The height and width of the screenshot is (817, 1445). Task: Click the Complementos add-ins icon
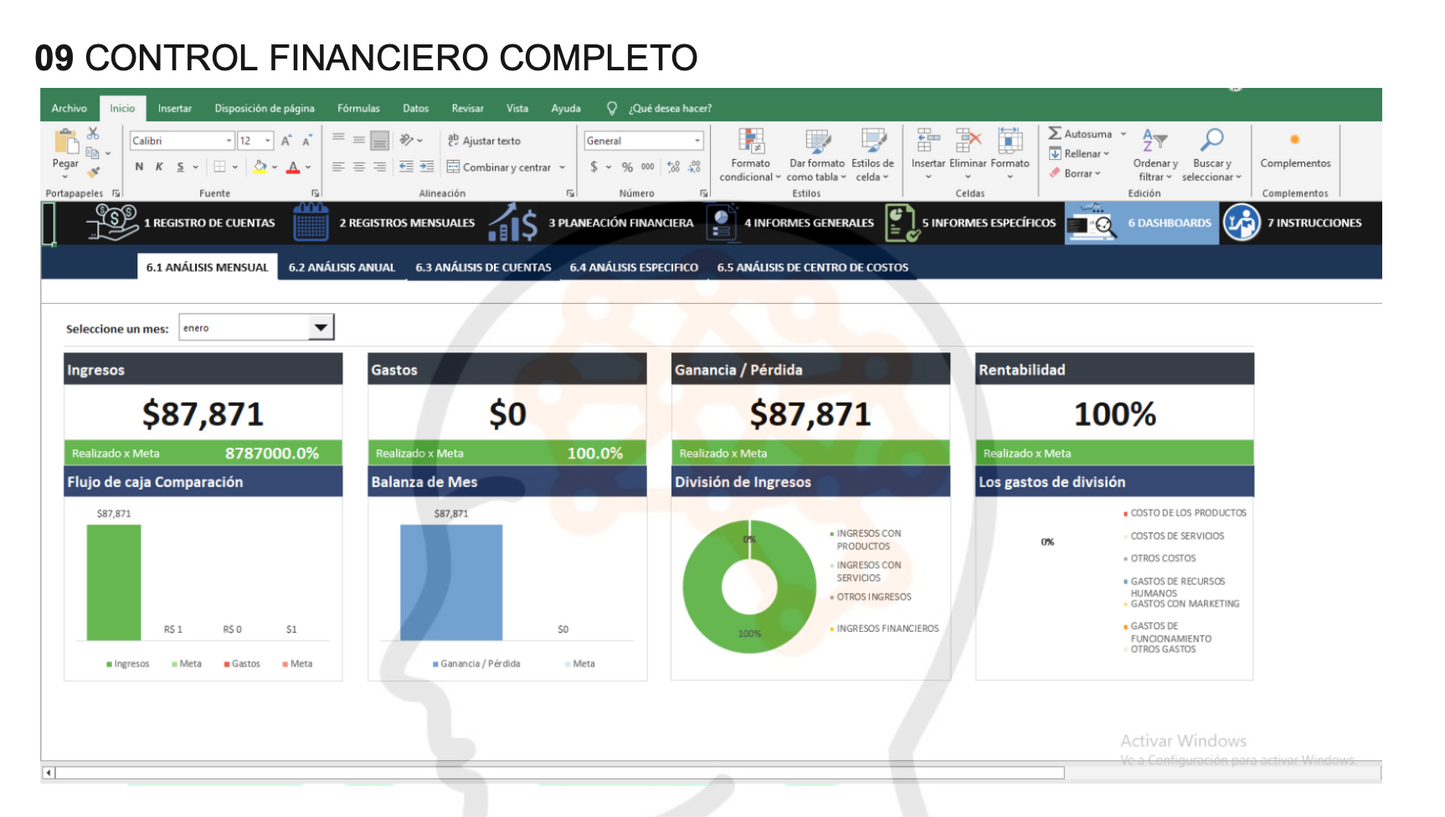[1295, 140]
